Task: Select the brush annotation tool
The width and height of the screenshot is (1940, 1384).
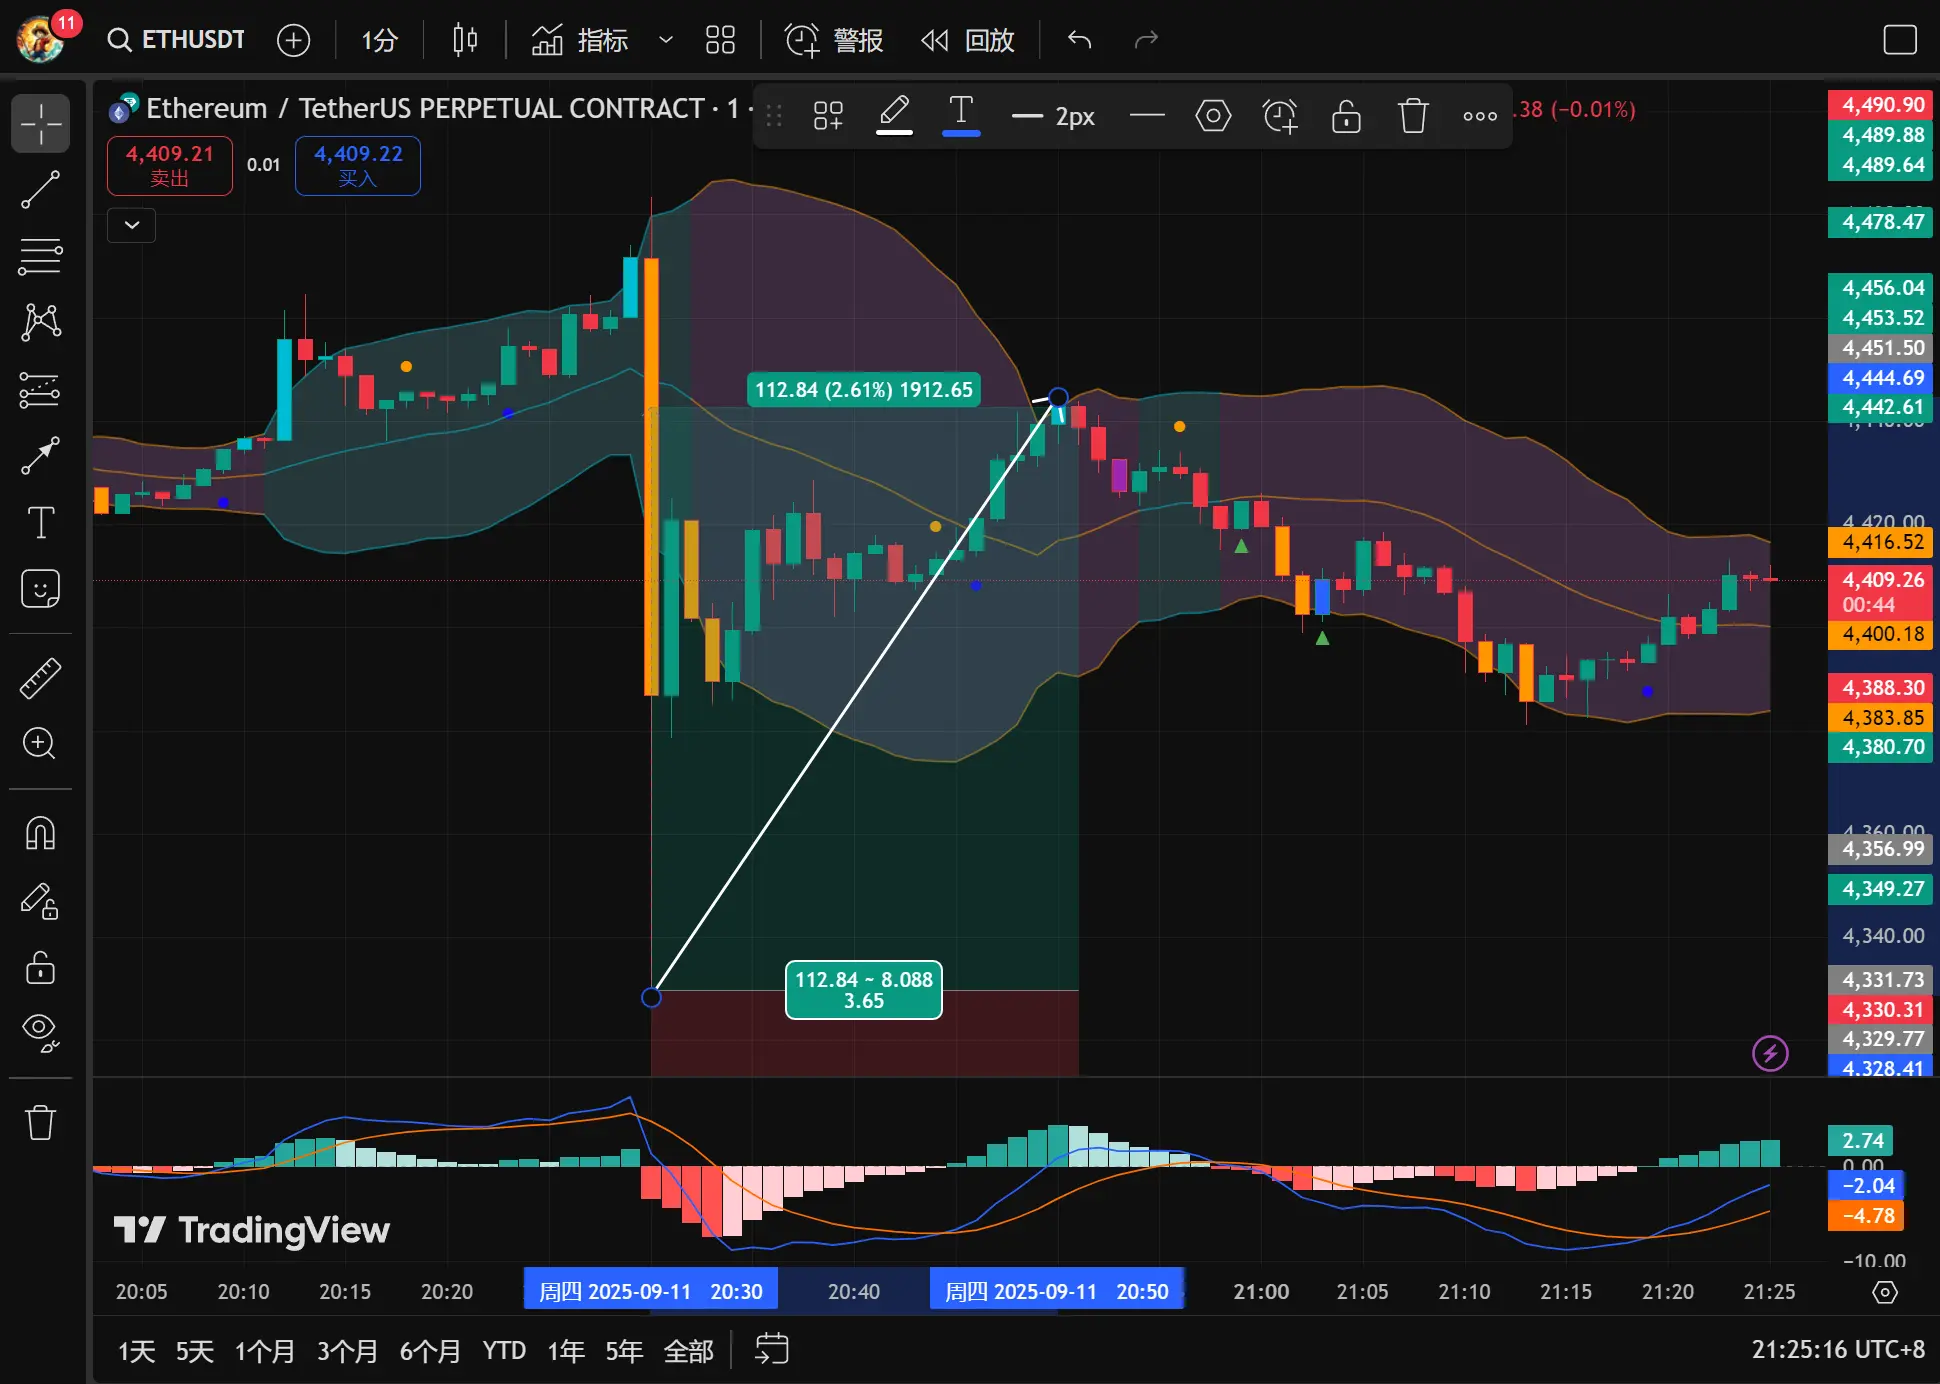Action: pyautogui.click(x=40, y=456)
